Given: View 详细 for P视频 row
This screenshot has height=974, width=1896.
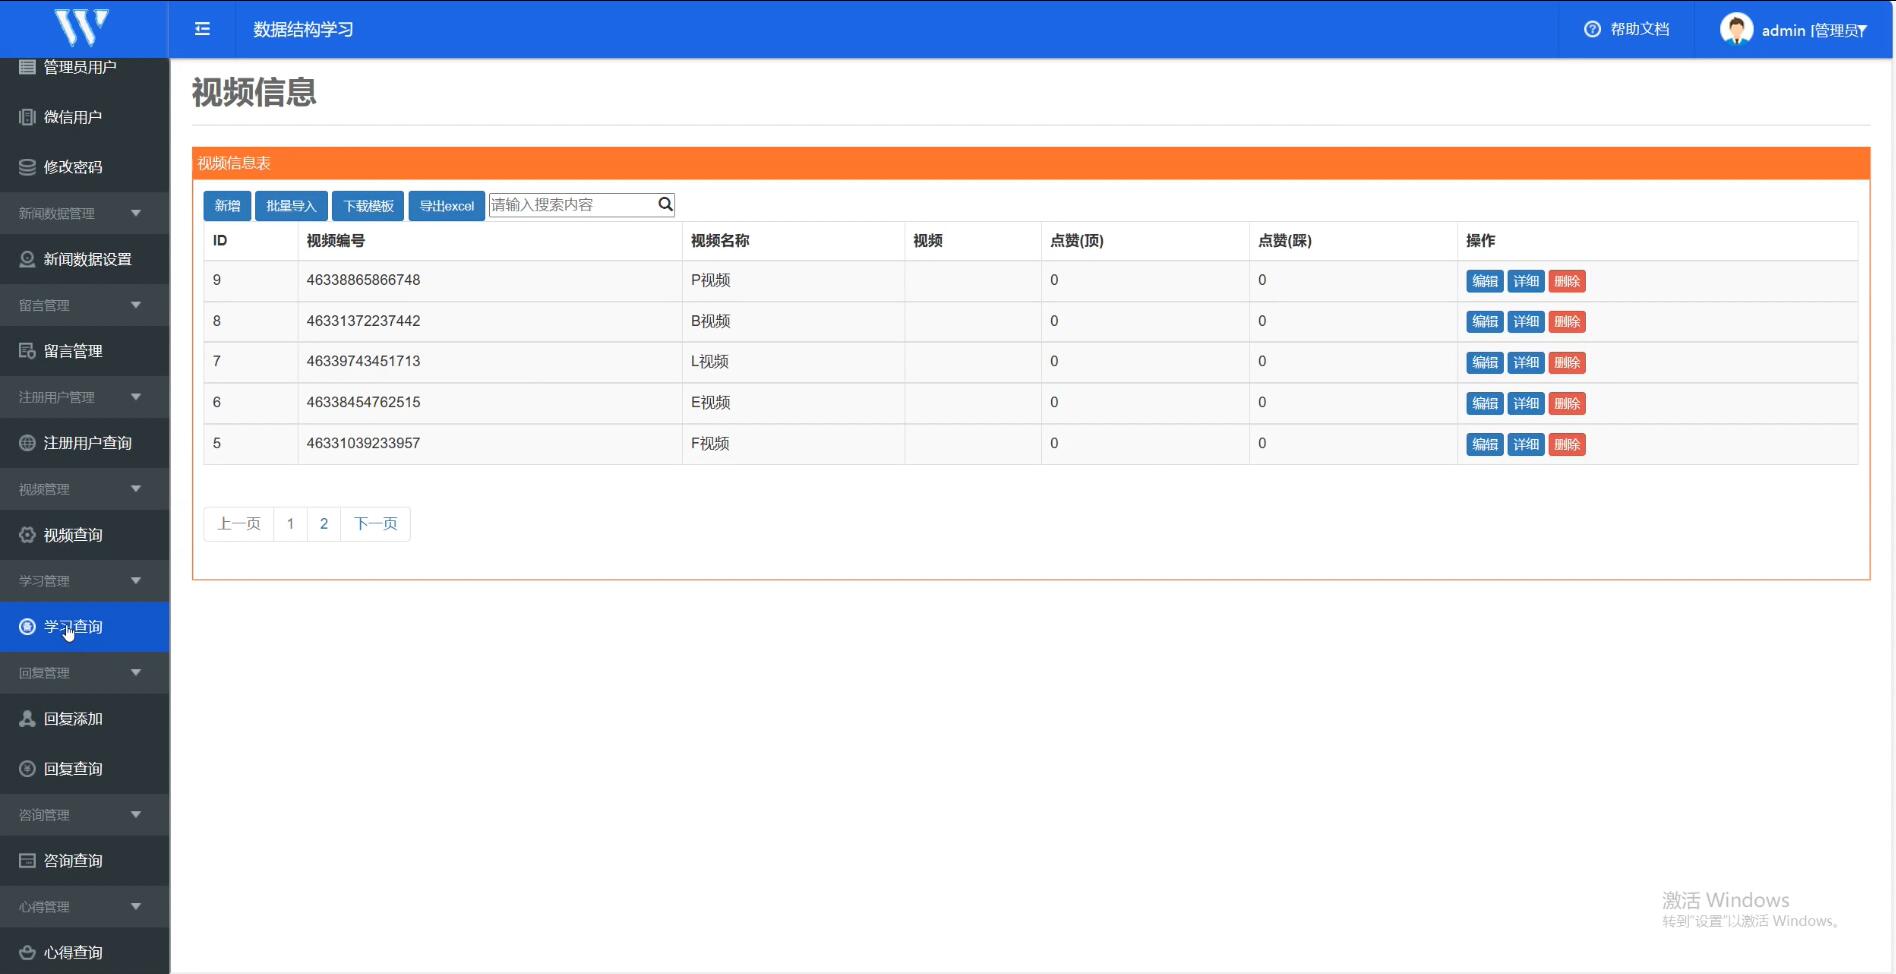Looking at the screenshot, I should (1526, 281).
